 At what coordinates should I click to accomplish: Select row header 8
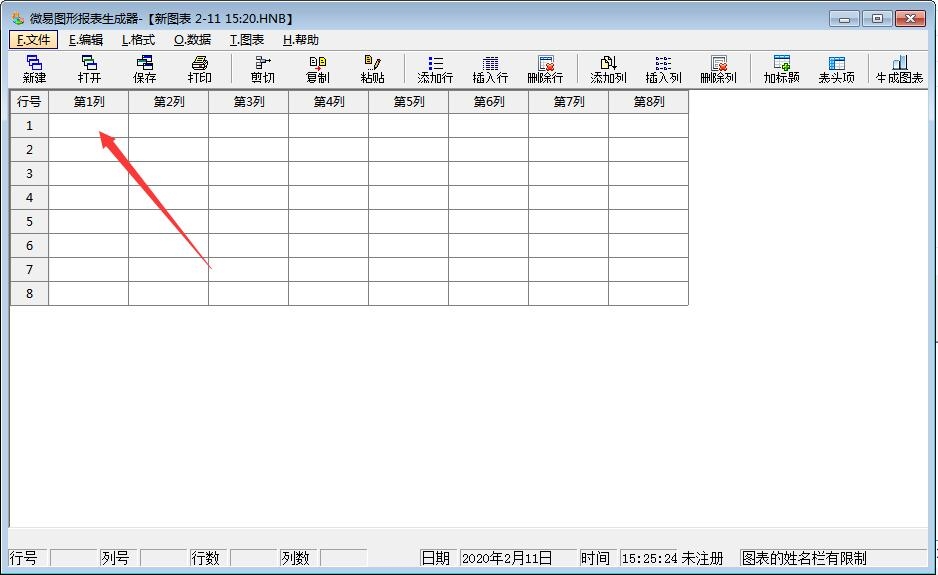[x=29, y=293]
